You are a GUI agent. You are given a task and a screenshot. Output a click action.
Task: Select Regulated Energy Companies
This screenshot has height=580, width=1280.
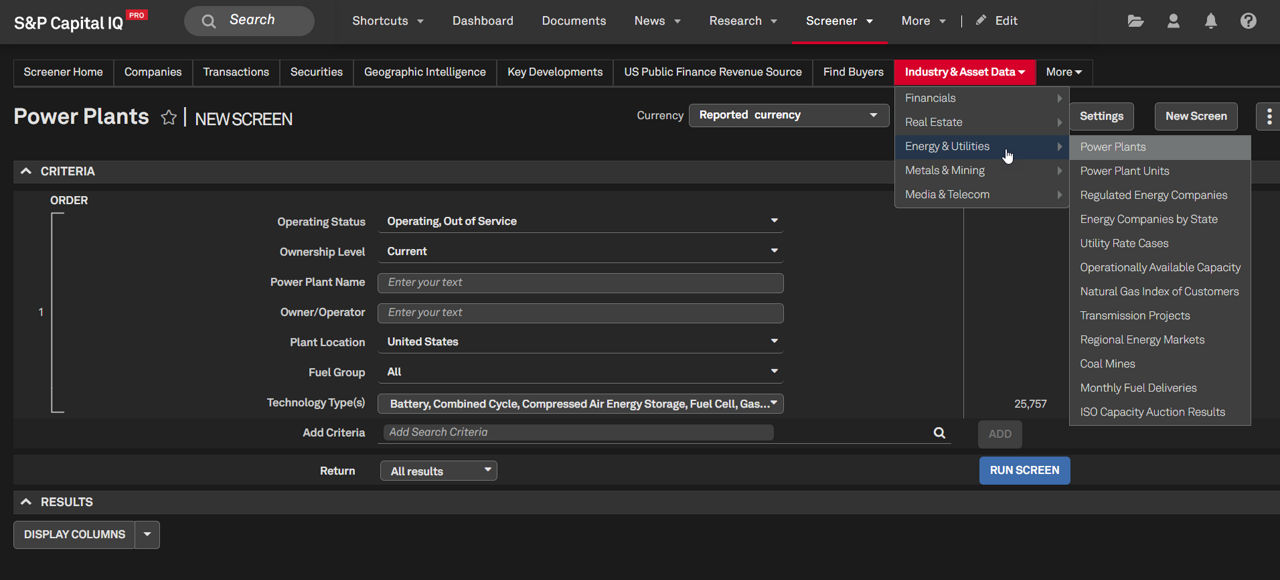[x=1160, y=195]
